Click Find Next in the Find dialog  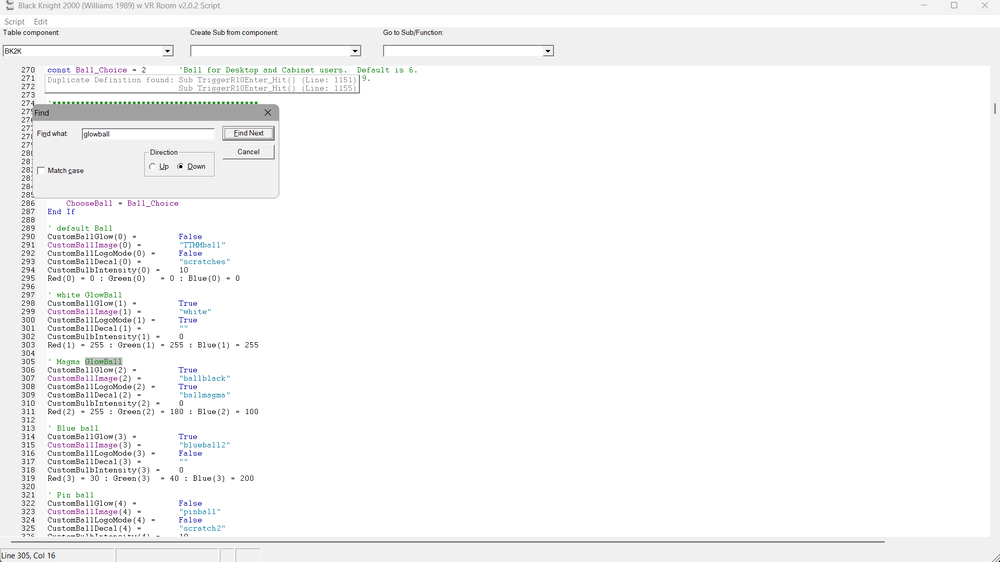click(248, 133)
